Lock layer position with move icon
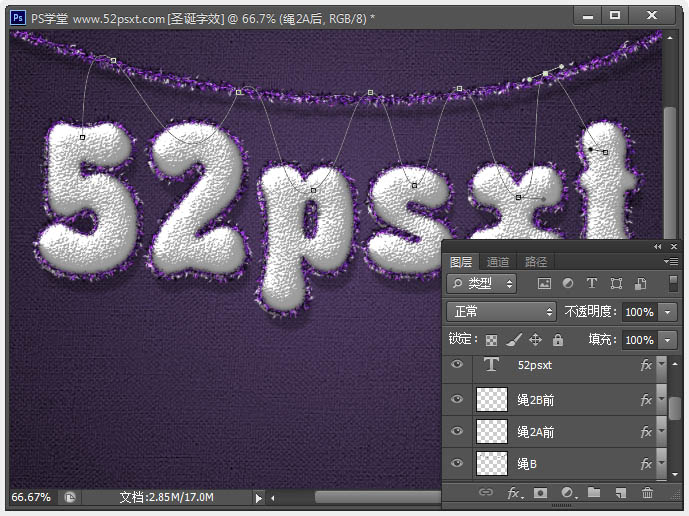 [535, 339]
